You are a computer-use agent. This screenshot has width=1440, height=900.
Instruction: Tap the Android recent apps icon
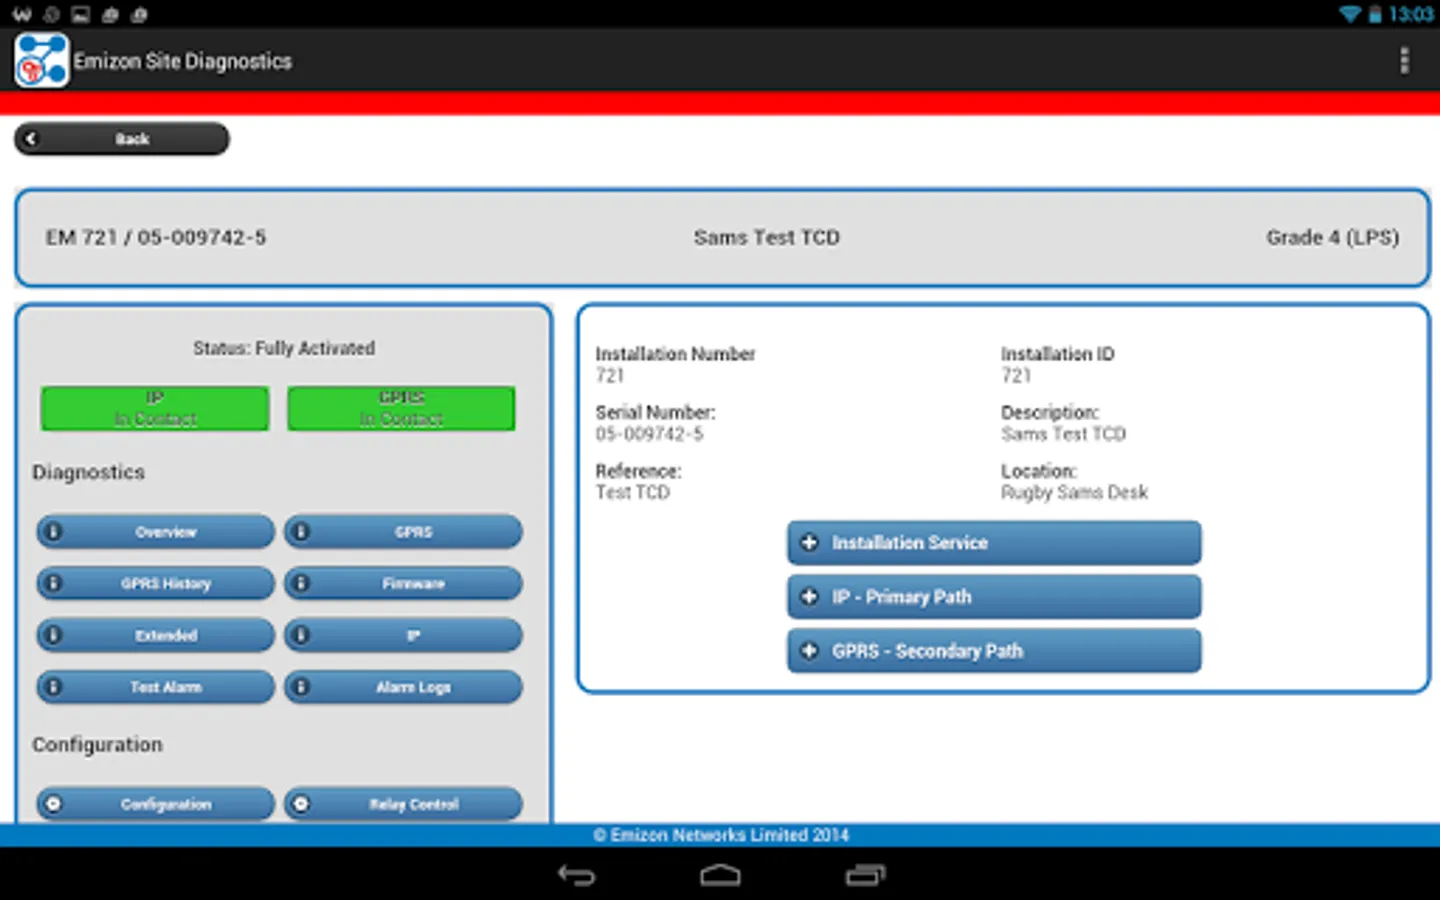[x=865, y=875]
